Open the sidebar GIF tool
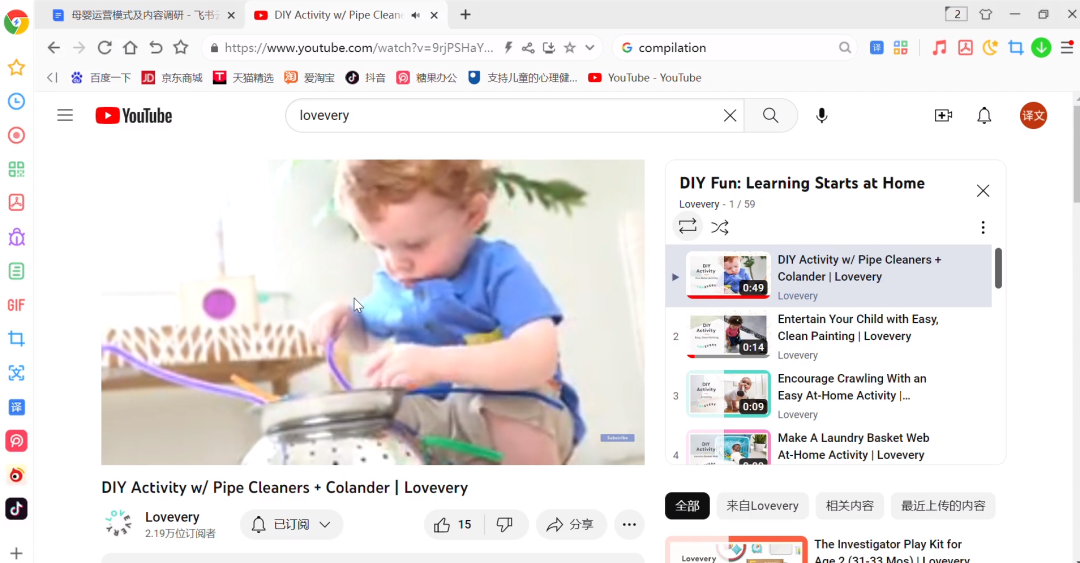1080x563 pixels. point(17,305)
